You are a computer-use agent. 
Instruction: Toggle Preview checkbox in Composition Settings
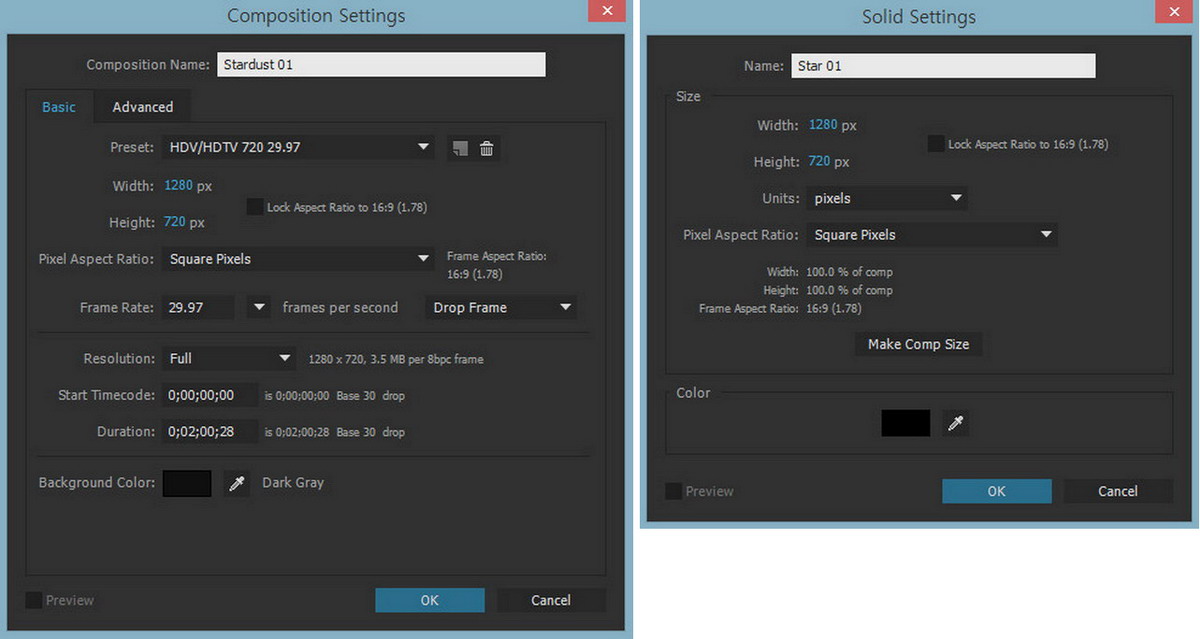tap(34, 600)
